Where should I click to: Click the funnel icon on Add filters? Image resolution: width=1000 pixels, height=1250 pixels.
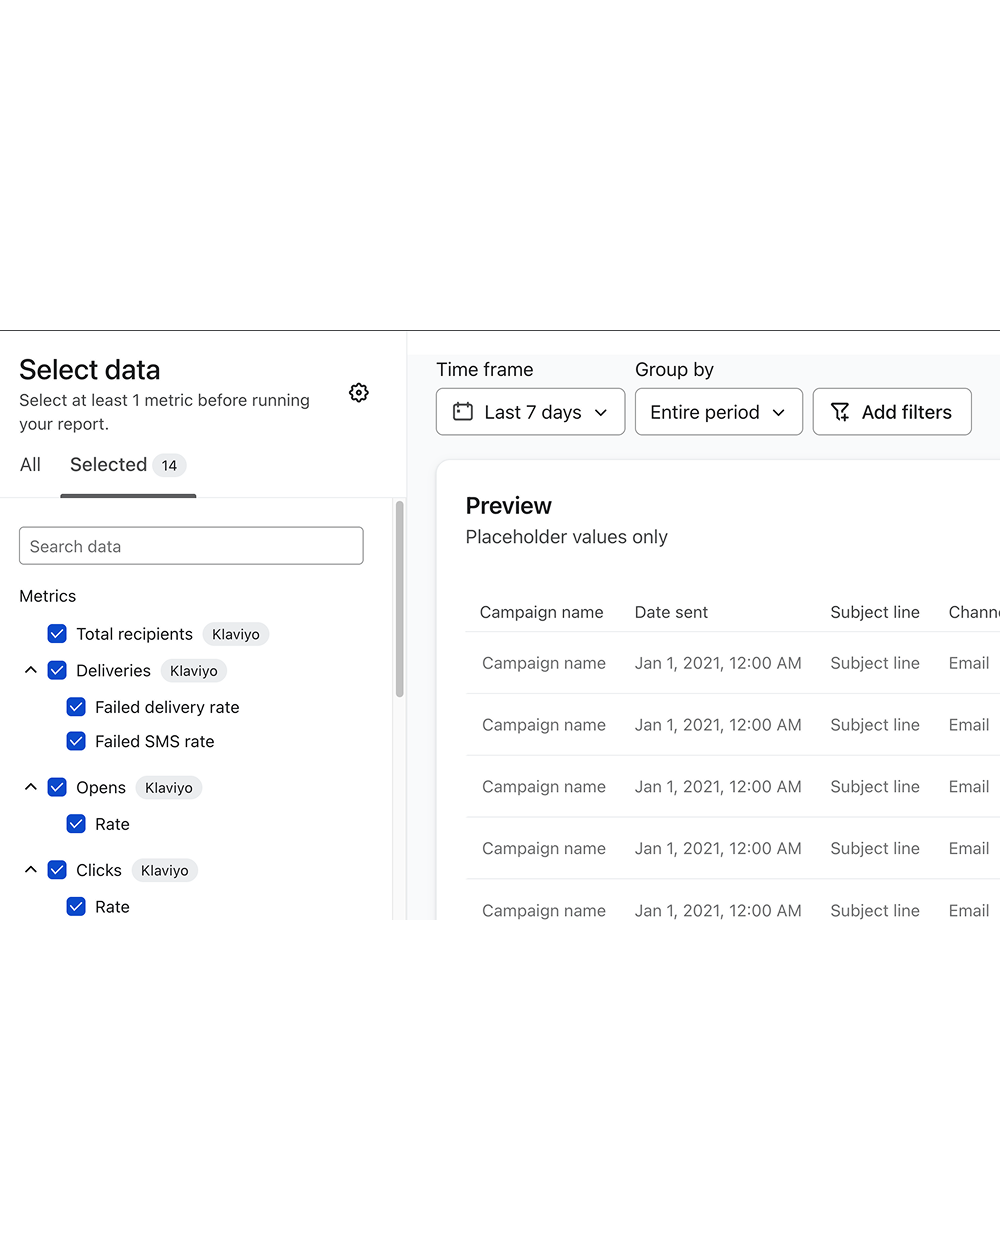[840, 412]
